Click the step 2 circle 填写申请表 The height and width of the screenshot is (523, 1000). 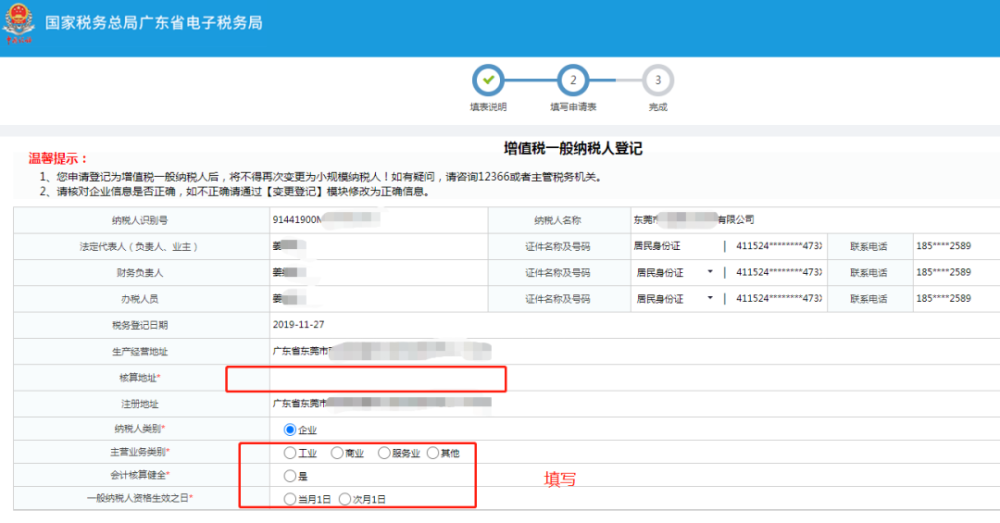[573, 80]
